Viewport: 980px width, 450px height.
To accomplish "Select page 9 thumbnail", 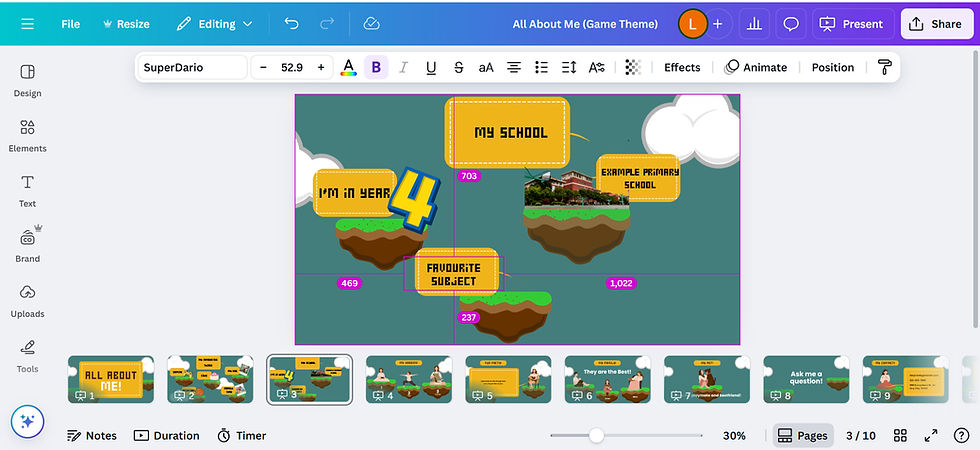I will point(906,379).
